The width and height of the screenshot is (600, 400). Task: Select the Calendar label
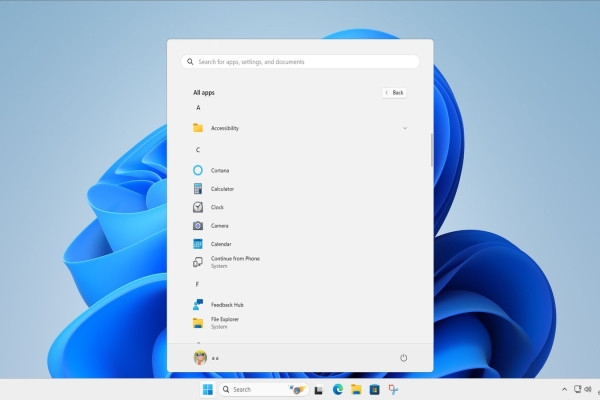[x=221, y=244]
